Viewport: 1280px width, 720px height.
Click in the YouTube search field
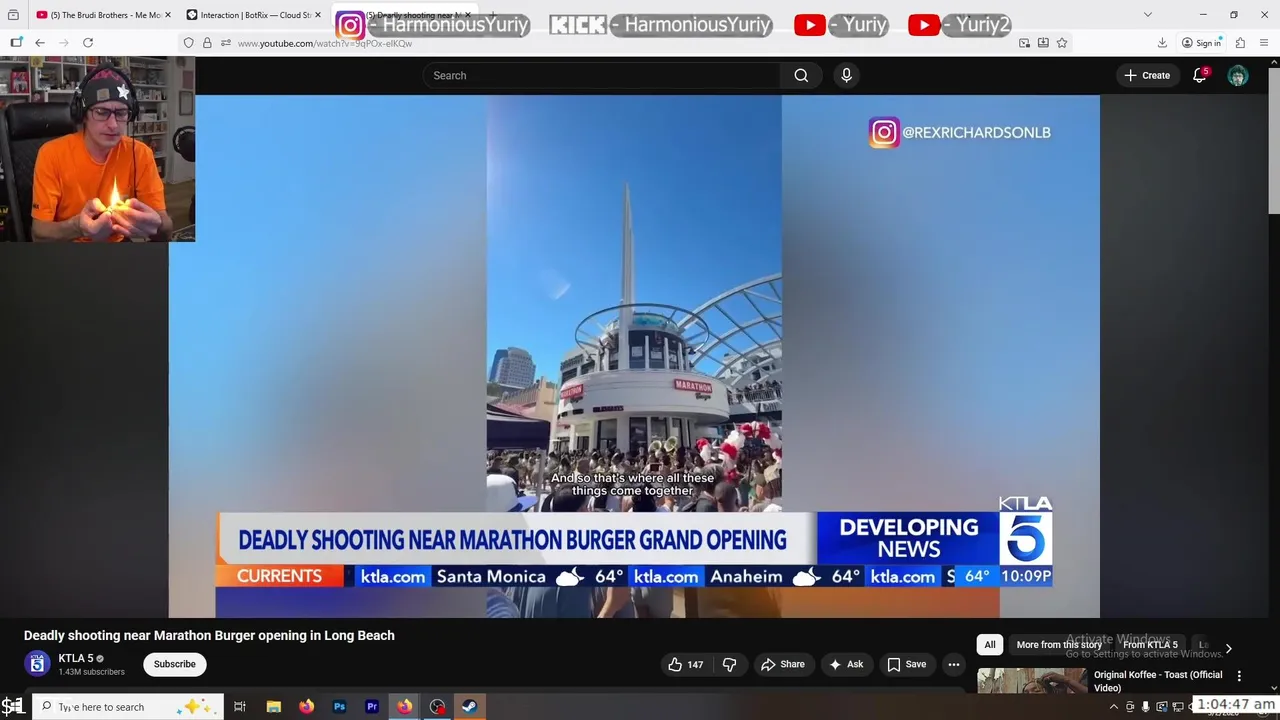coord(601,75)
